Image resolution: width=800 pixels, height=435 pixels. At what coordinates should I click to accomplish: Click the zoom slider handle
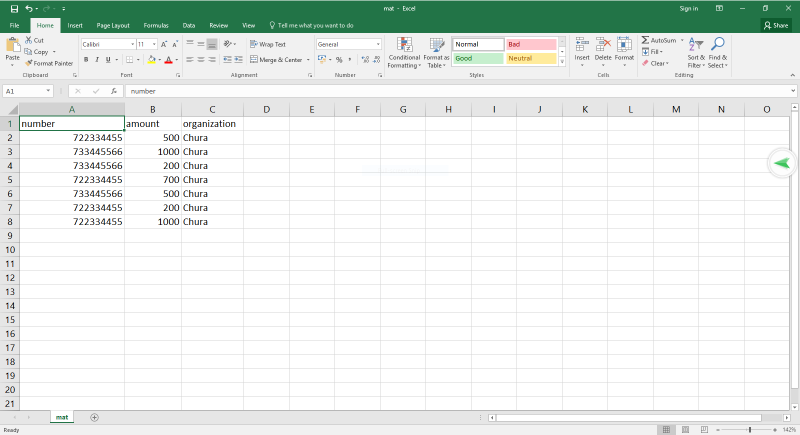(x=750, y=430)
